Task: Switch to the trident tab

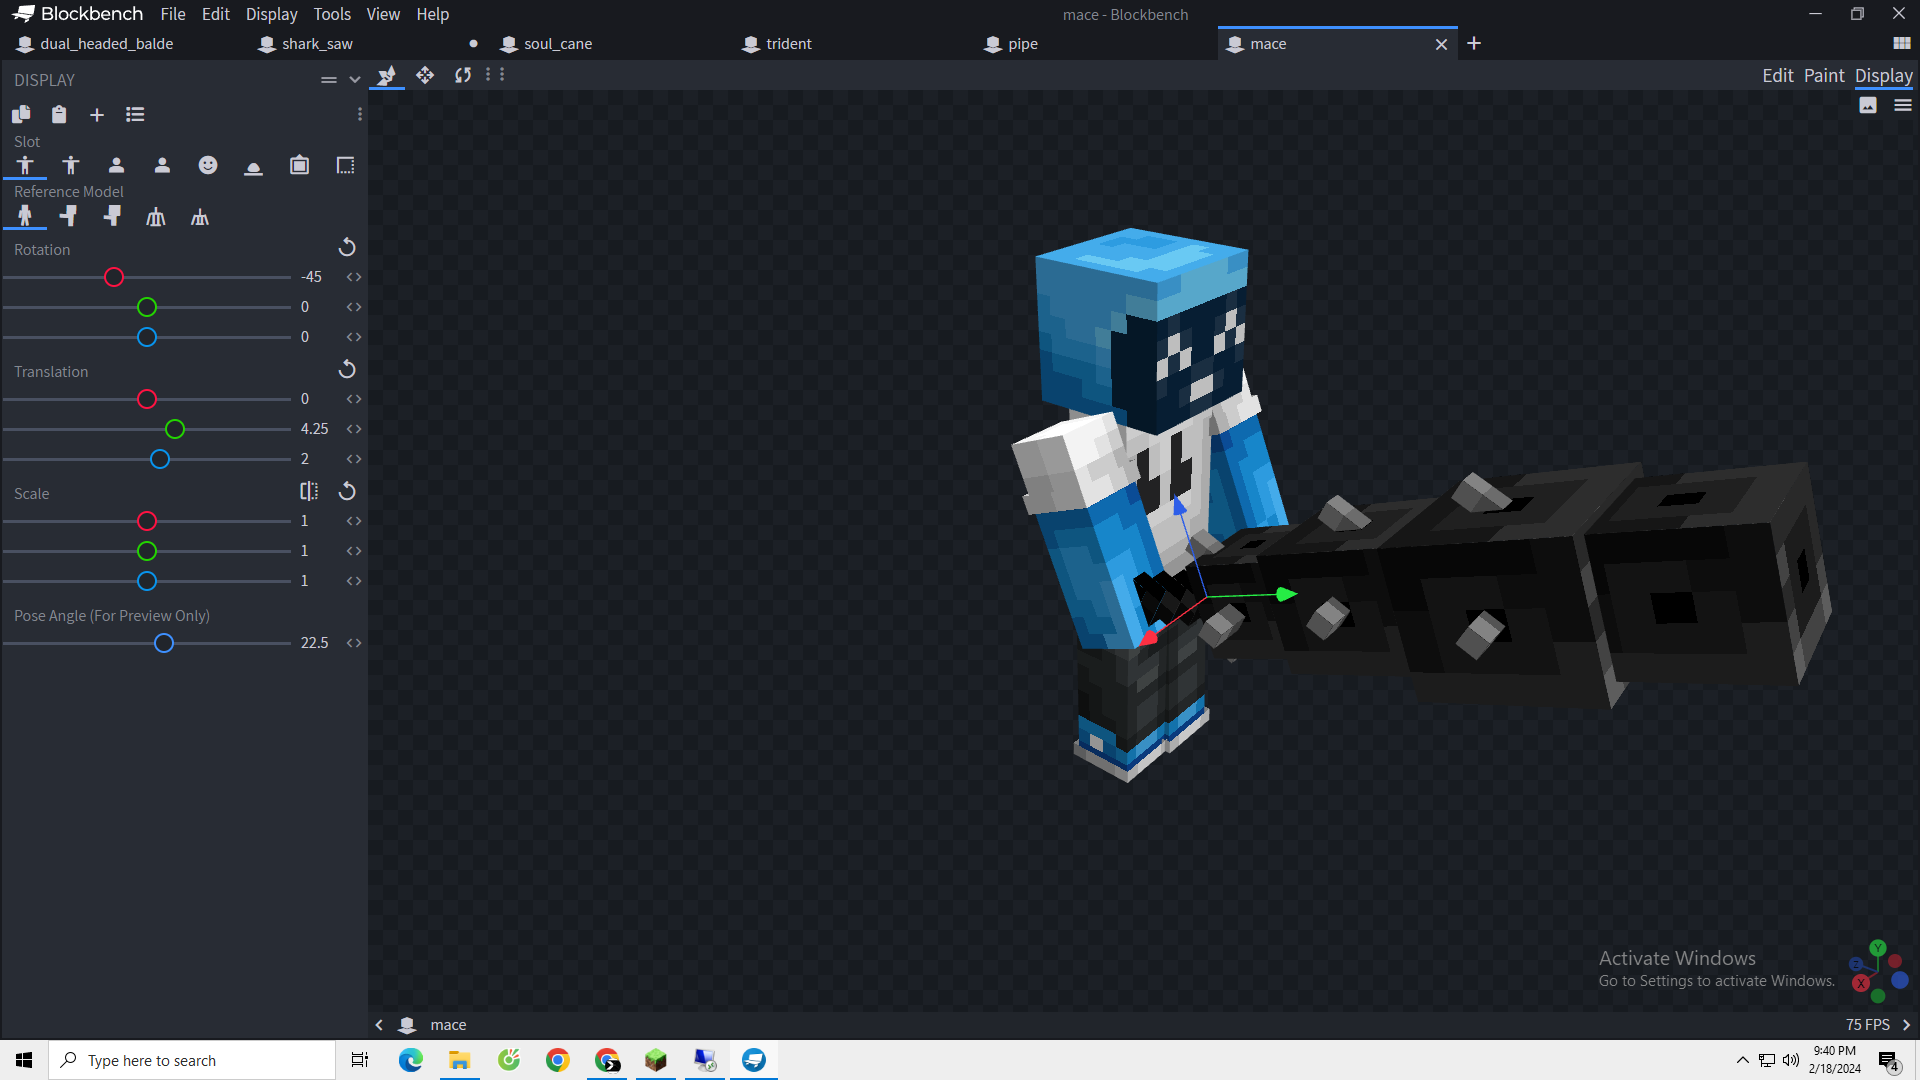Action: click(x=788, y=44)
